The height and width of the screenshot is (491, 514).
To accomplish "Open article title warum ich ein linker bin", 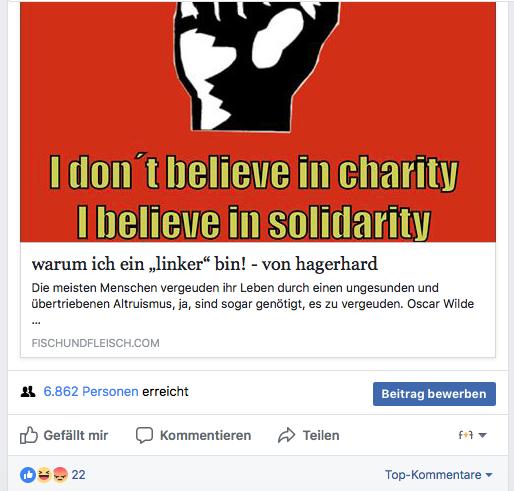I will (x=205, y=264).
